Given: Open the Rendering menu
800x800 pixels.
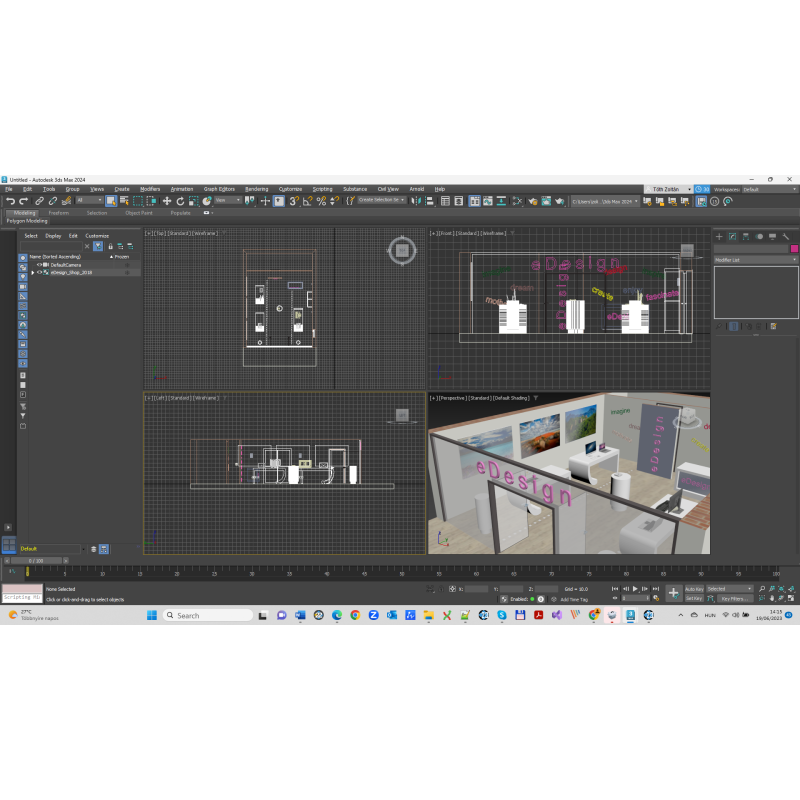Looking at the screenshot, I should coord(256,189).
